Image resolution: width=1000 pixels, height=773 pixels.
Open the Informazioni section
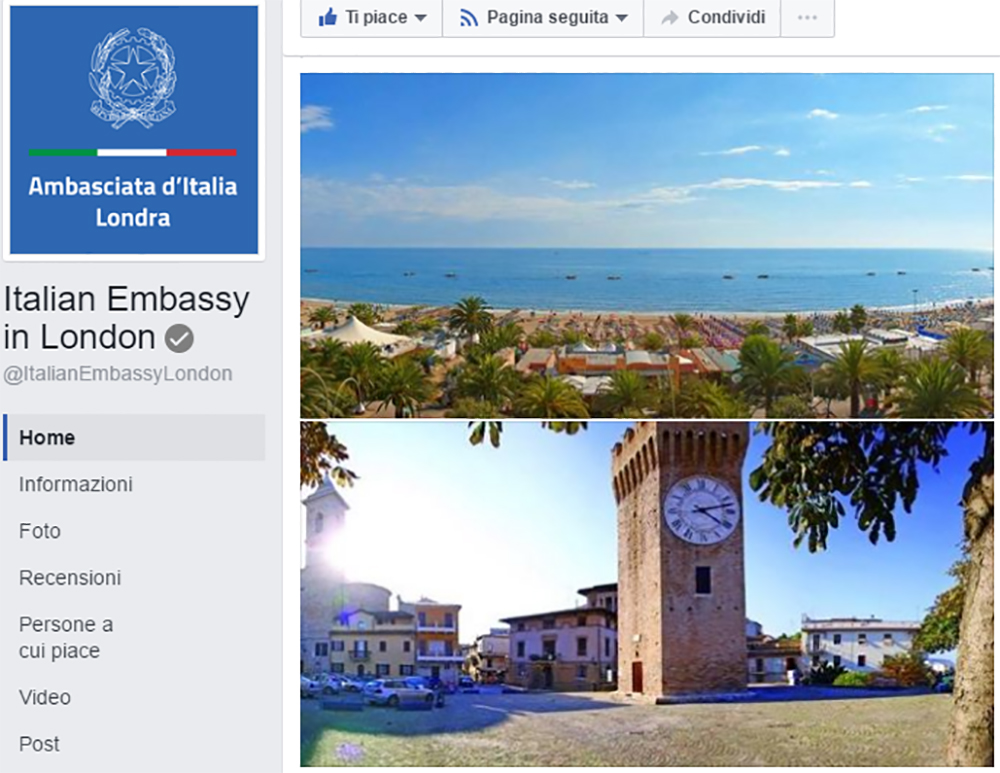pyautogui.click(x=76, y=484)
